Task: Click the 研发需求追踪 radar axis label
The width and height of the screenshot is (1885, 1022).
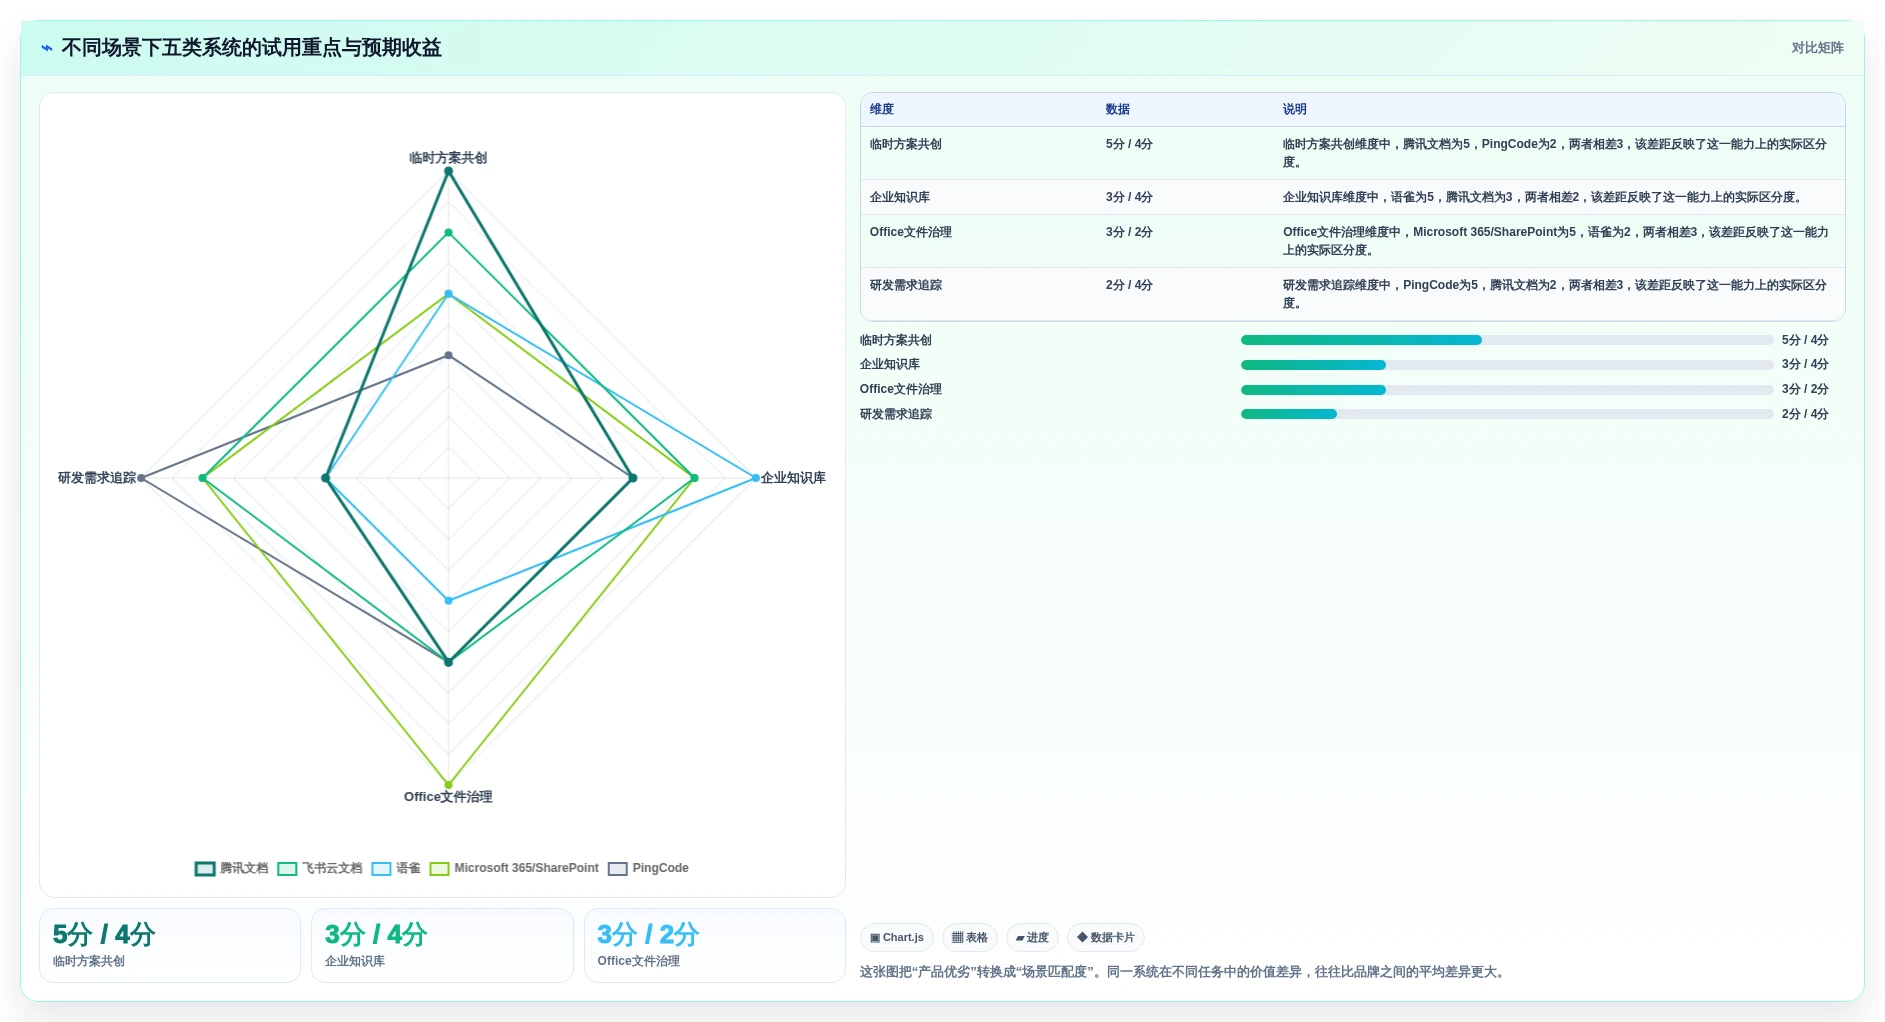Action: (x=97, y=478)
